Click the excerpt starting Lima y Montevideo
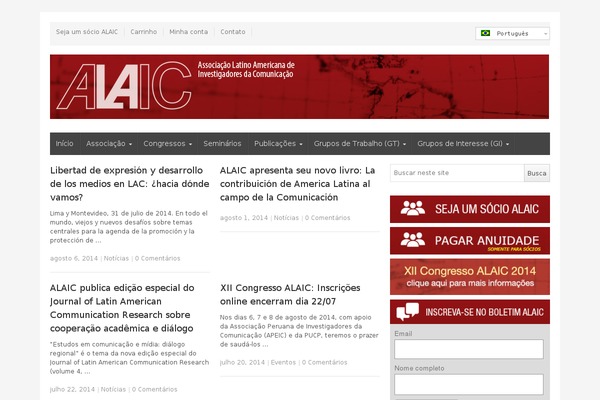The width and height of the screenshot is (600, 400). click(x=129, y=227)
